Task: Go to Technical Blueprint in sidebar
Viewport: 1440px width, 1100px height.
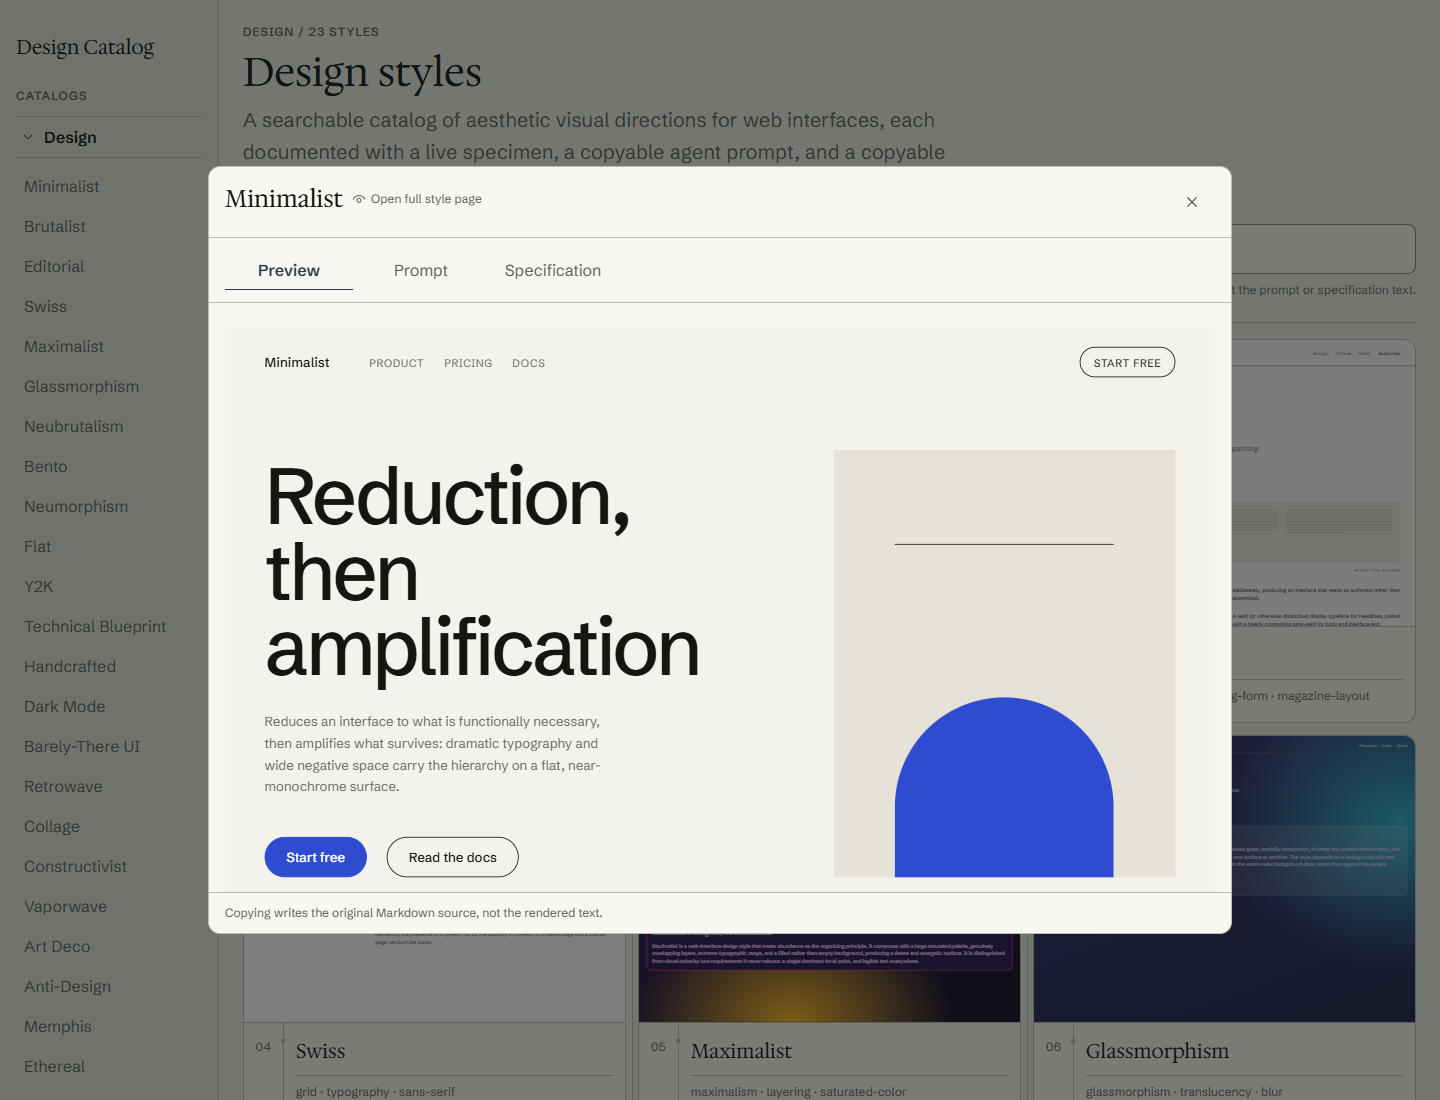Action: [x=95, y=626]
